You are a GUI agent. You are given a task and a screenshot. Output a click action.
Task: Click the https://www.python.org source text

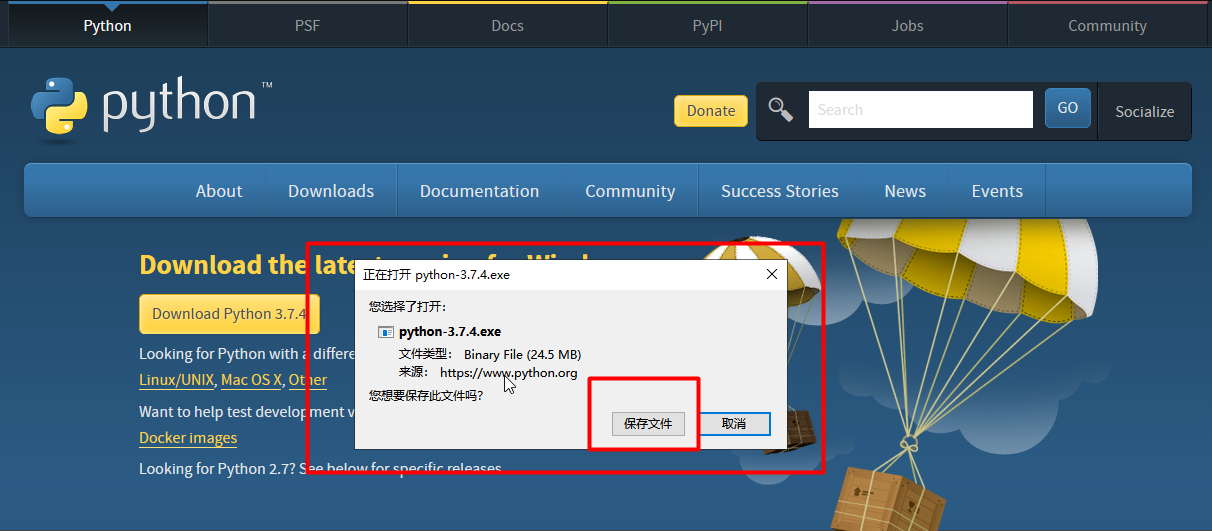[509, 373]
